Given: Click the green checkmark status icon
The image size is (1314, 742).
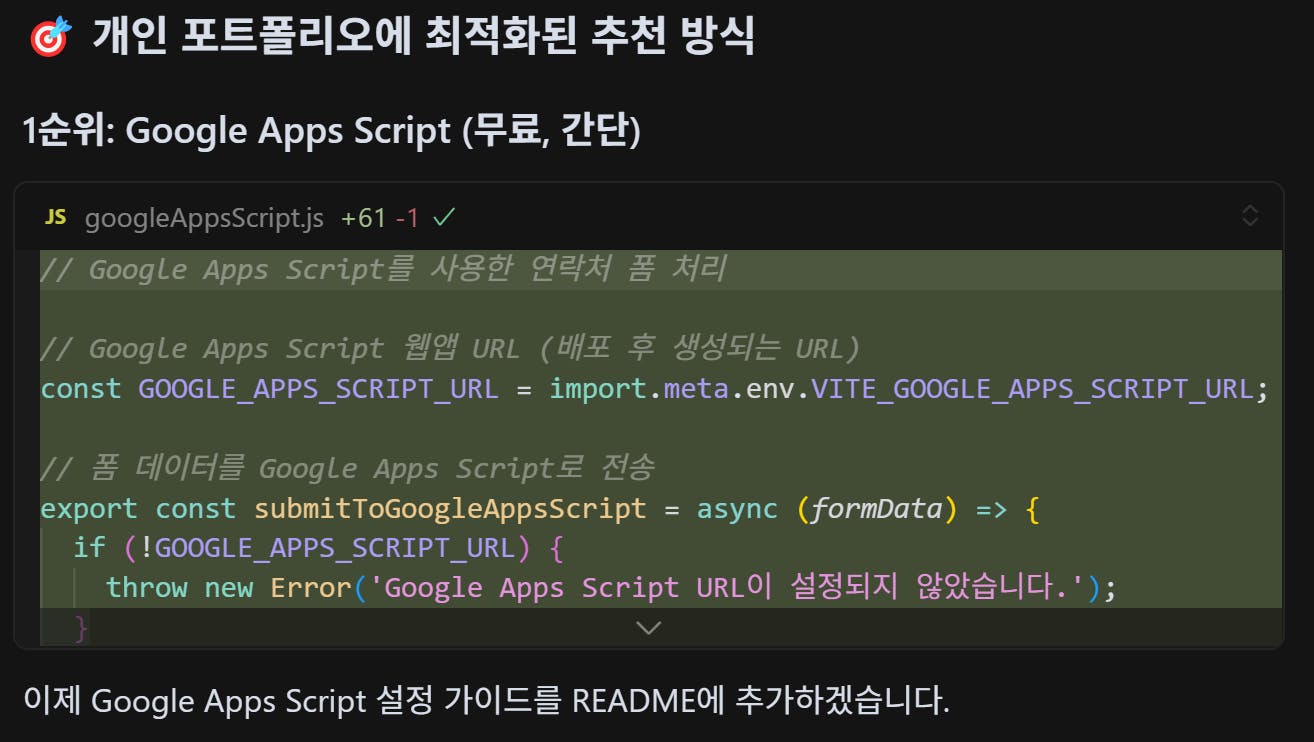Looking at the screenshot, I should coord(444,216).
